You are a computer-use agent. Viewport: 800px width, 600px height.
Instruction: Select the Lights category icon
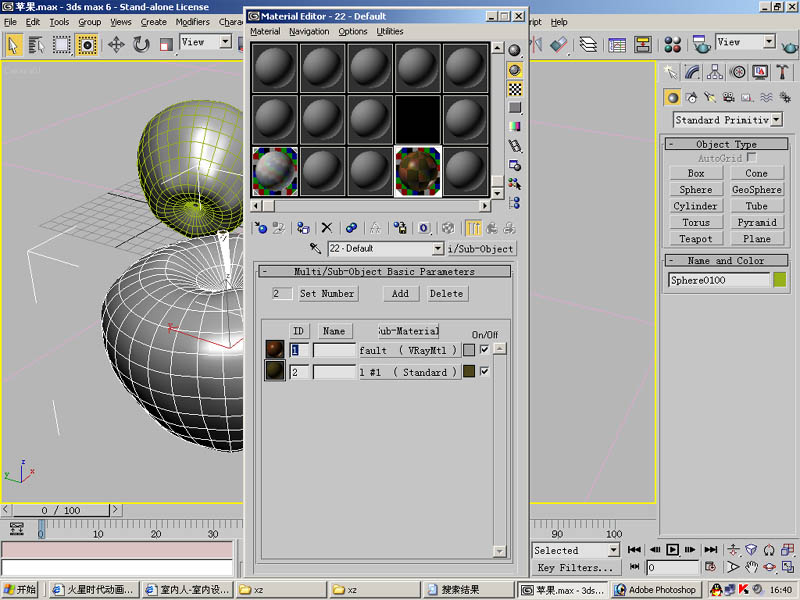coord(709,97)
